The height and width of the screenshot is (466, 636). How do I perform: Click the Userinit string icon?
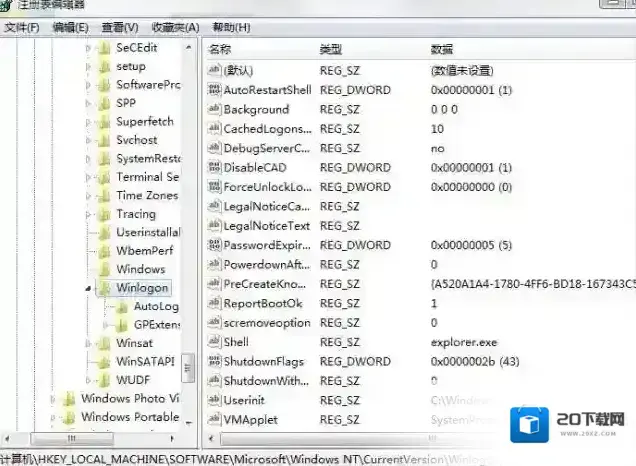point(214,400)
